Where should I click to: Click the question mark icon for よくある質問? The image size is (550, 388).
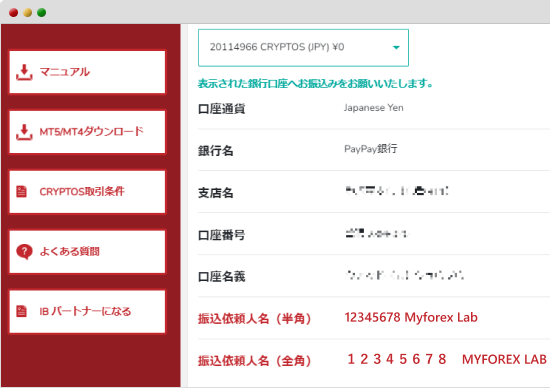tap(24, 252)
